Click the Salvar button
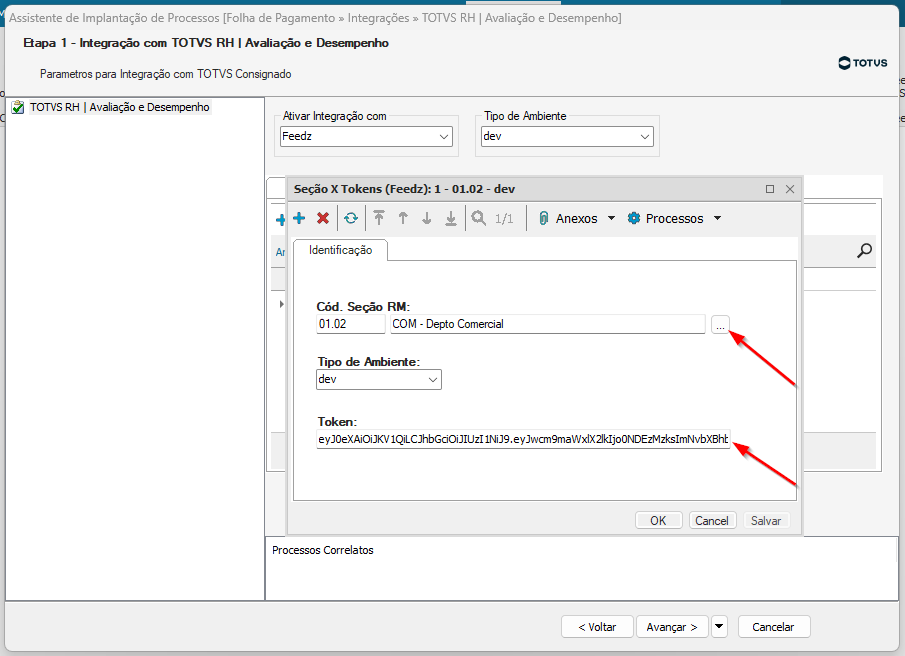 [x=766, y=520]
